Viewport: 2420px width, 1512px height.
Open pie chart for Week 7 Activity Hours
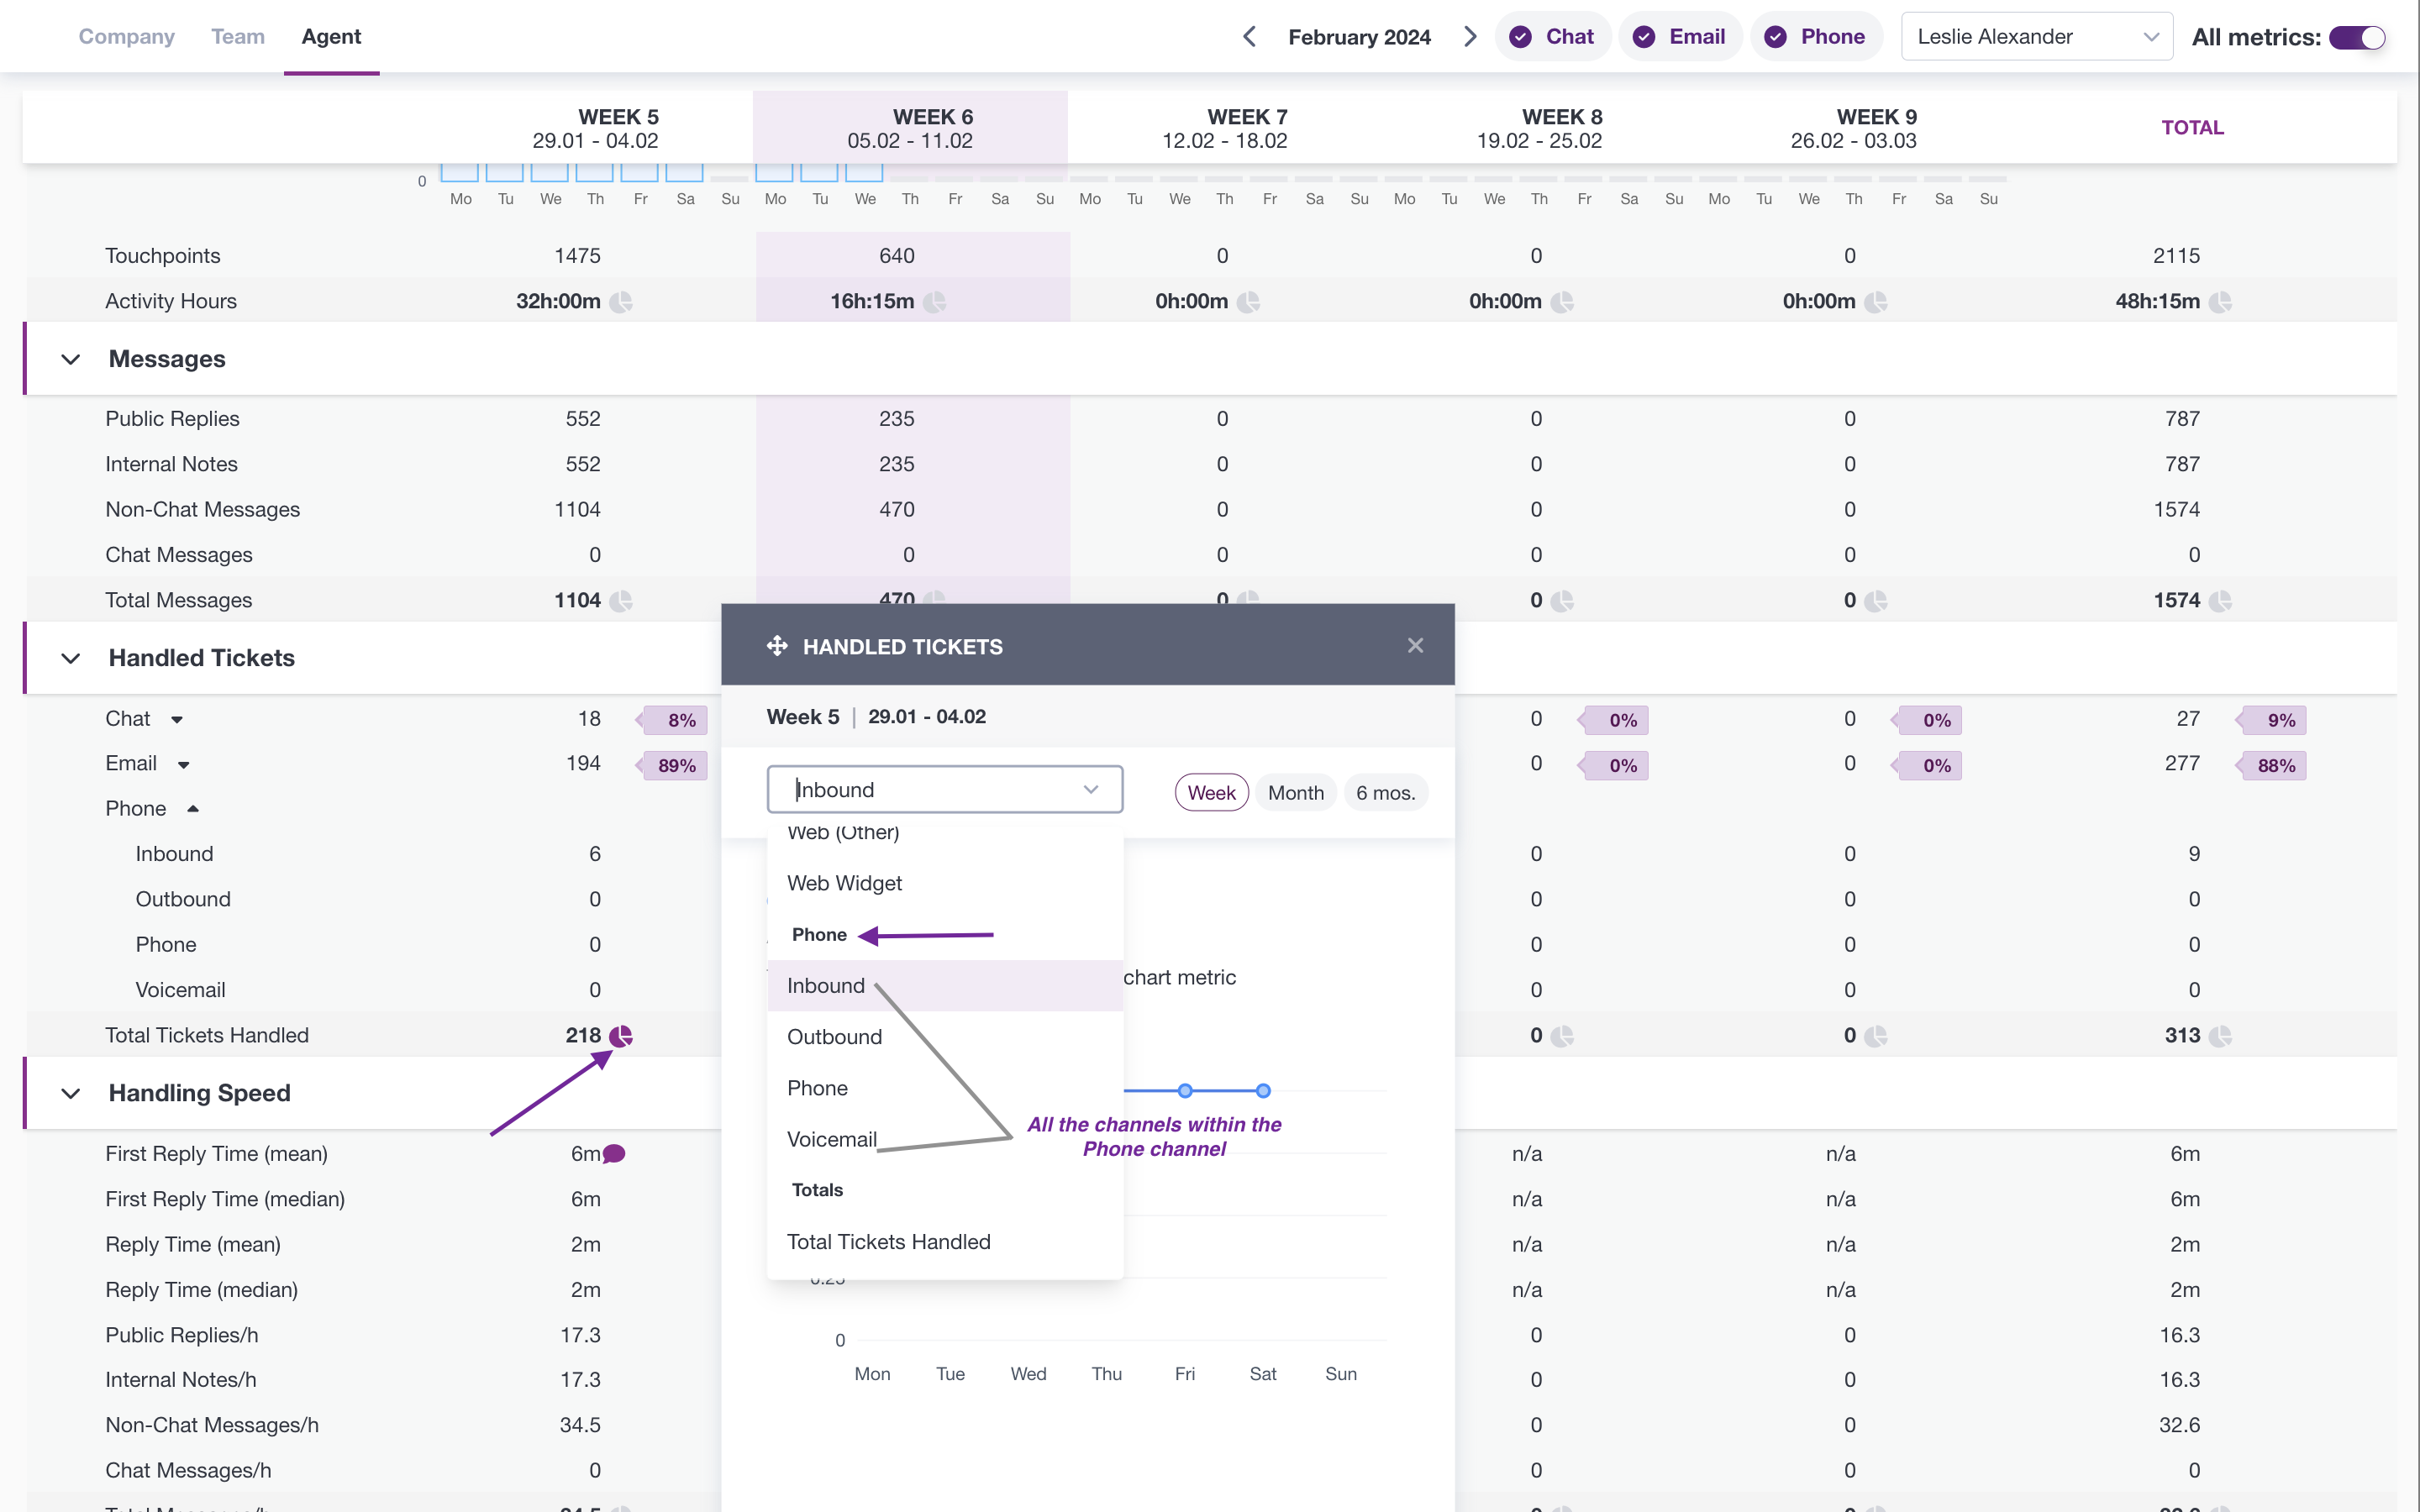pos(1248,302)
